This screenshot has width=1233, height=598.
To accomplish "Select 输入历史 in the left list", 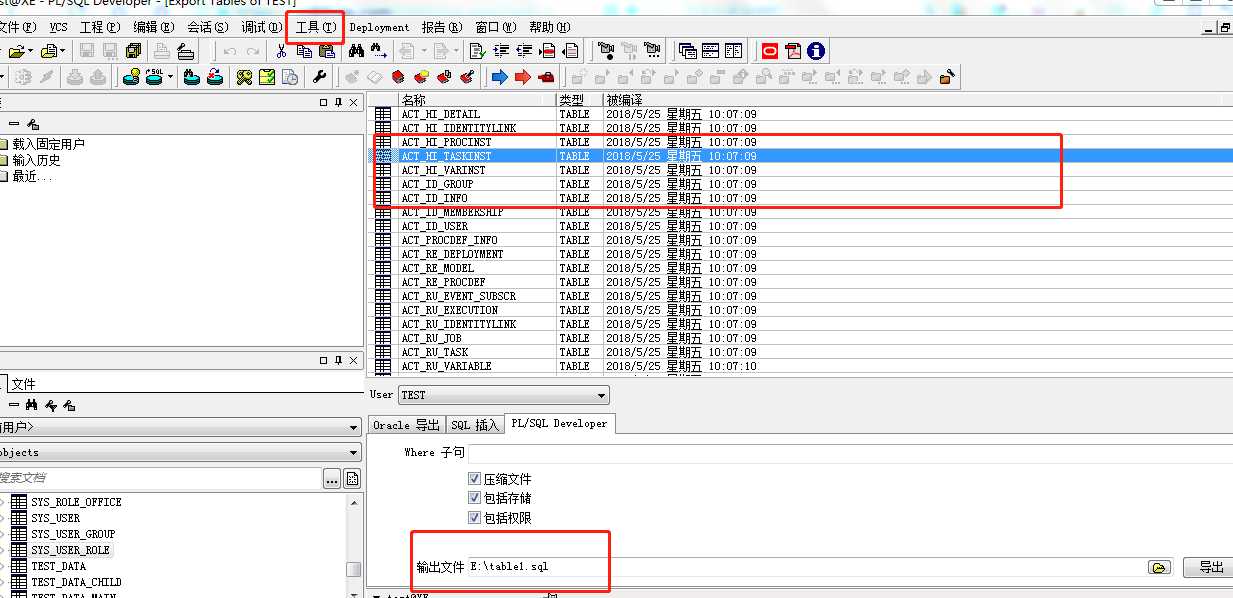I will (x=36, y=160).
